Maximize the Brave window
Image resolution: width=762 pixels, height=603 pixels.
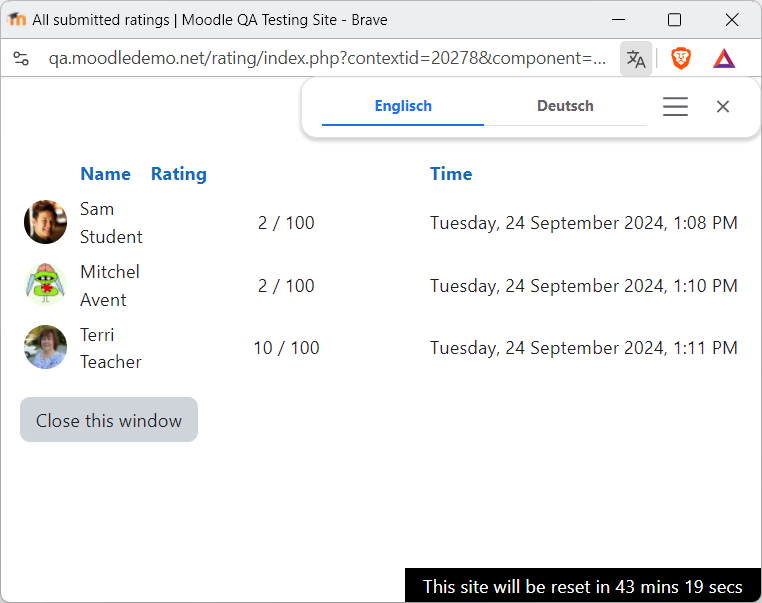(674, 20)
